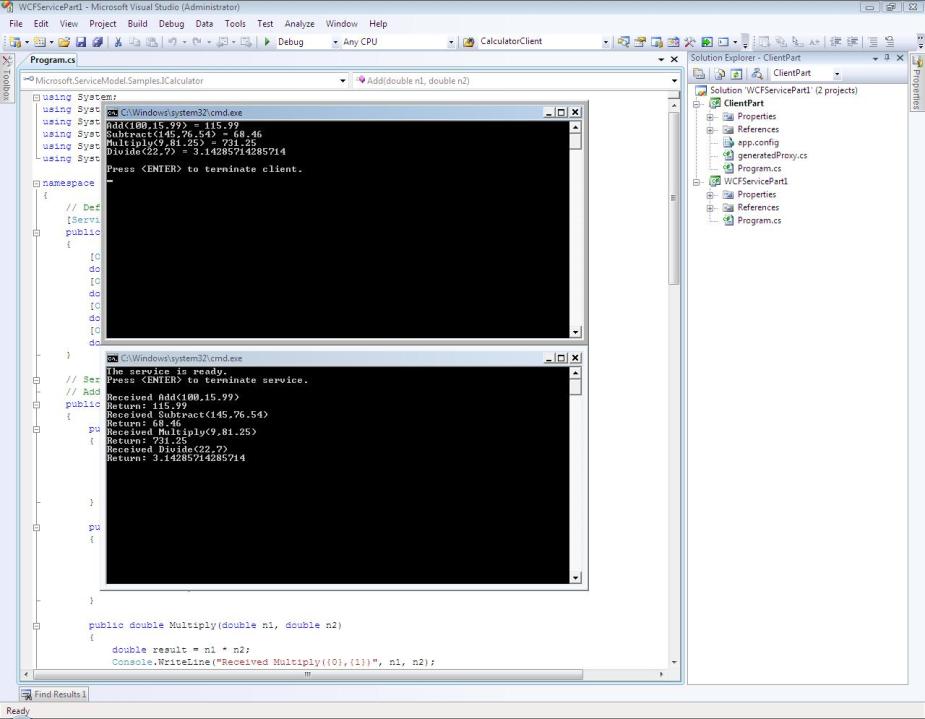Viewport: 925px width, 719px height.
Task: Collapse the ClientPart project node
Action: [699, 103]
